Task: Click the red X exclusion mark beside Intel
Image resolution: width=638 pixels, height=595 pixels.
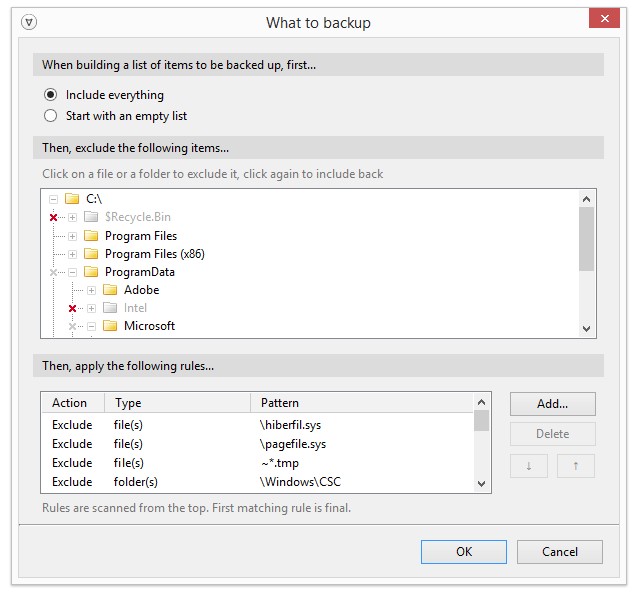Action: 72,308
